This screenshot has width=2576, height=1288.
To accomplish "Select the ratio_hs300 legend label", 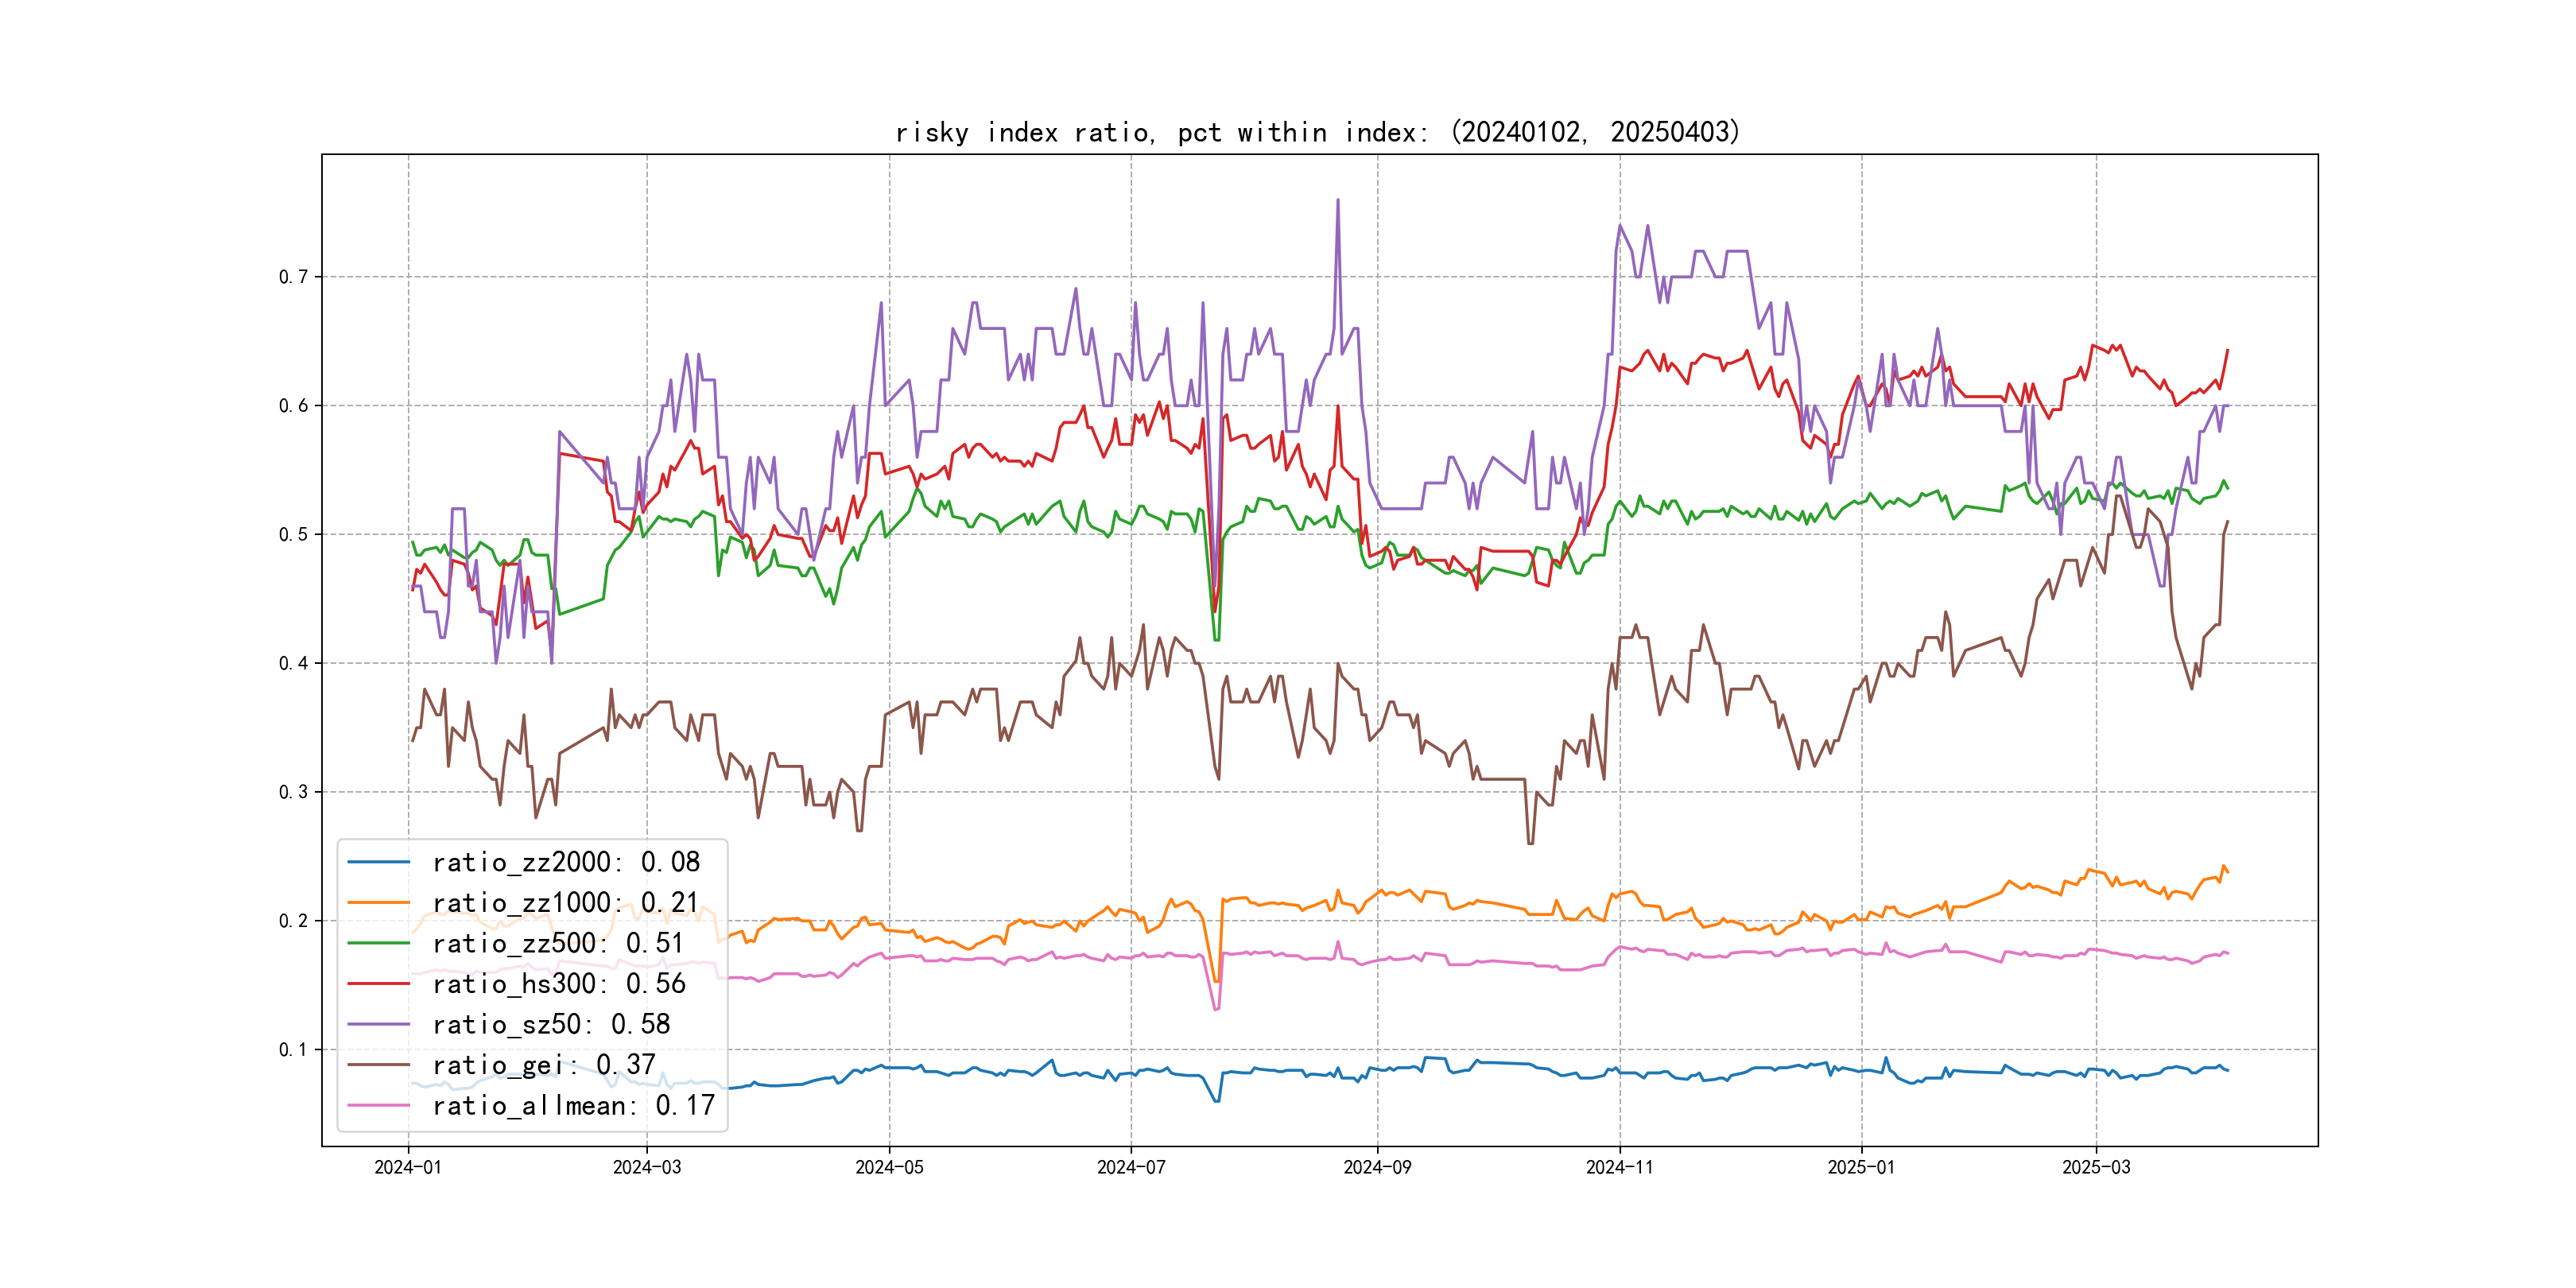I will pyautogui.click(x=558, y=984).
